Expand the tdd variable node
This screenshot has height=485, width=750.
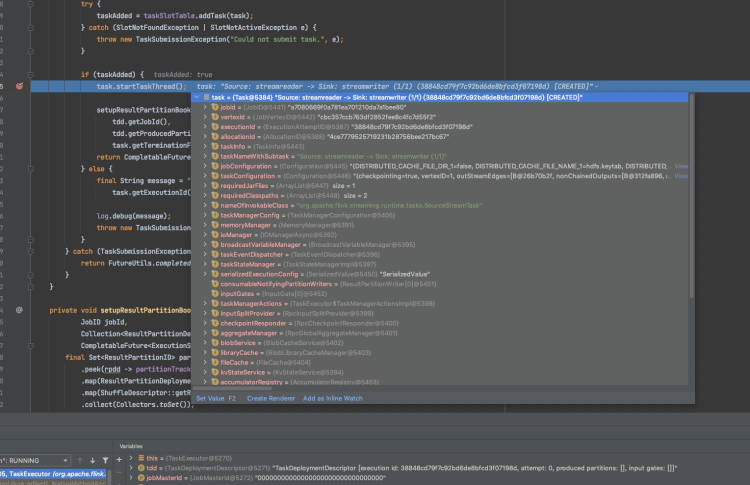tap(131, 468)
